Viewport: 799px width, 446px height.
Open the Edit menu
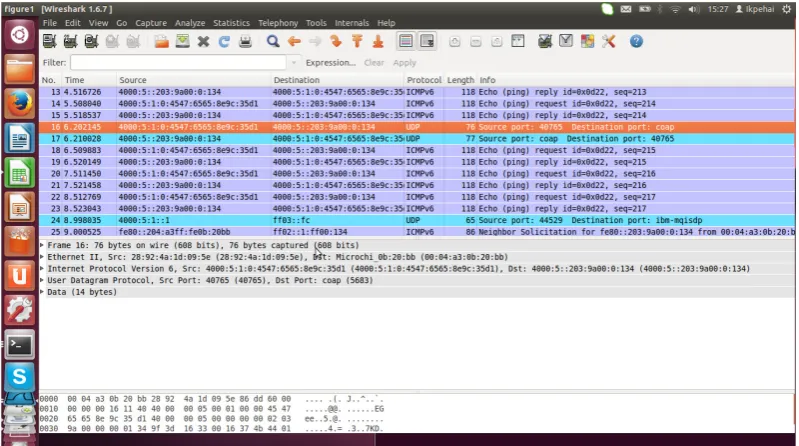click(x=72, y=23)
